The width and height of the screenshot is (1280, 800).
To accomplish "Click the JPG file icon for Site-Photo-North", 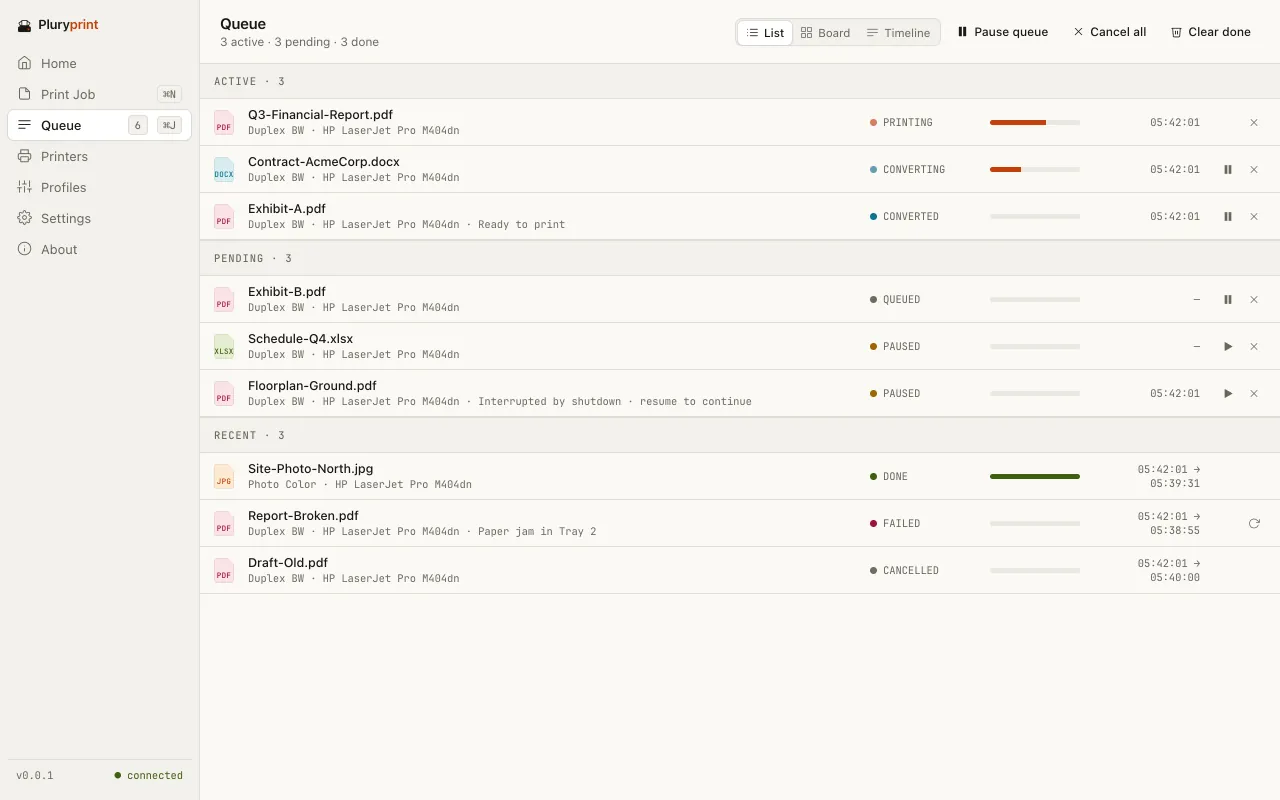I will click(224, 477).
